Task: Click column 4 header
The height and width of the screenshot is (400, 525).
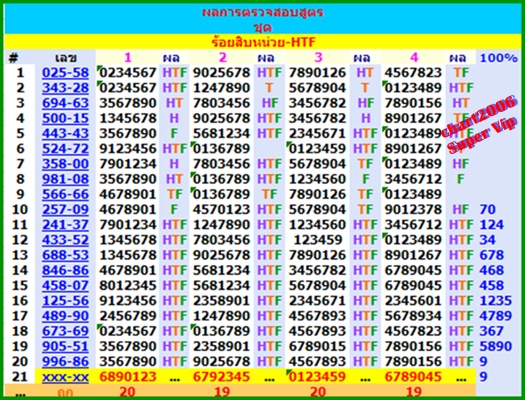Action: coord(414,58)
